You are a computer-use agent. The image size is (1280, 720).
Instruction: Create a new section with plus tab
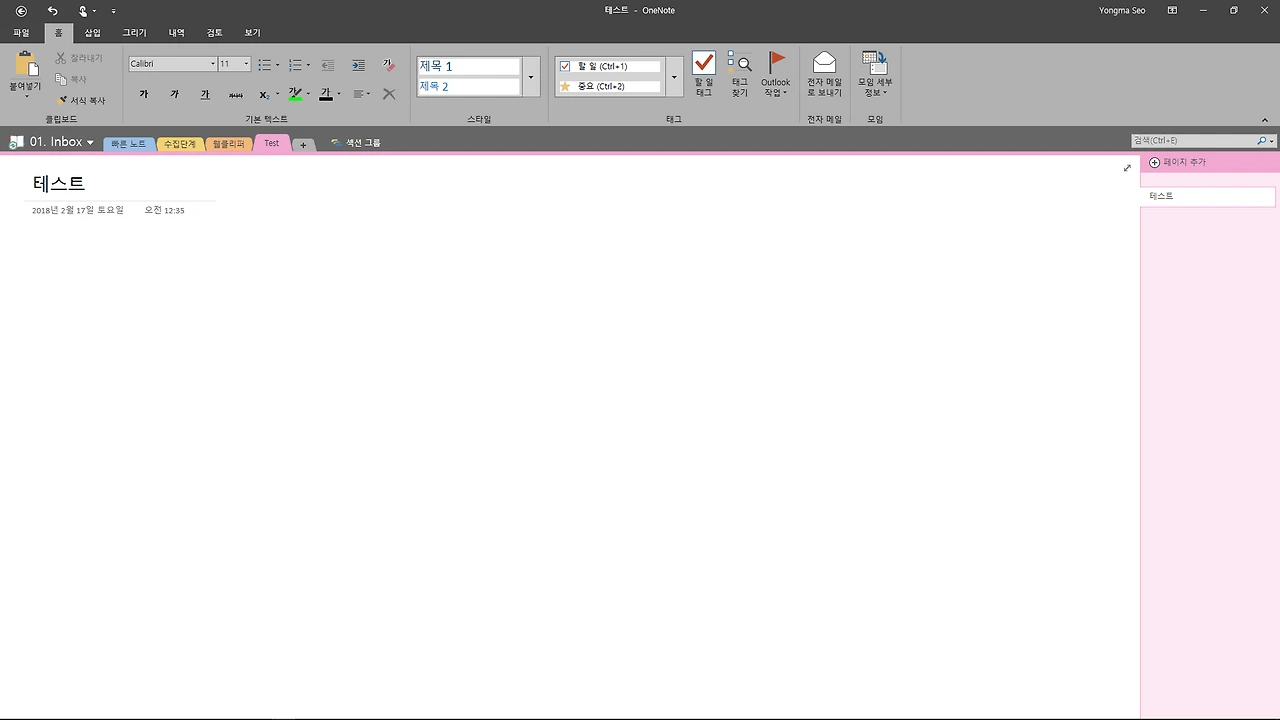(304, 145)
